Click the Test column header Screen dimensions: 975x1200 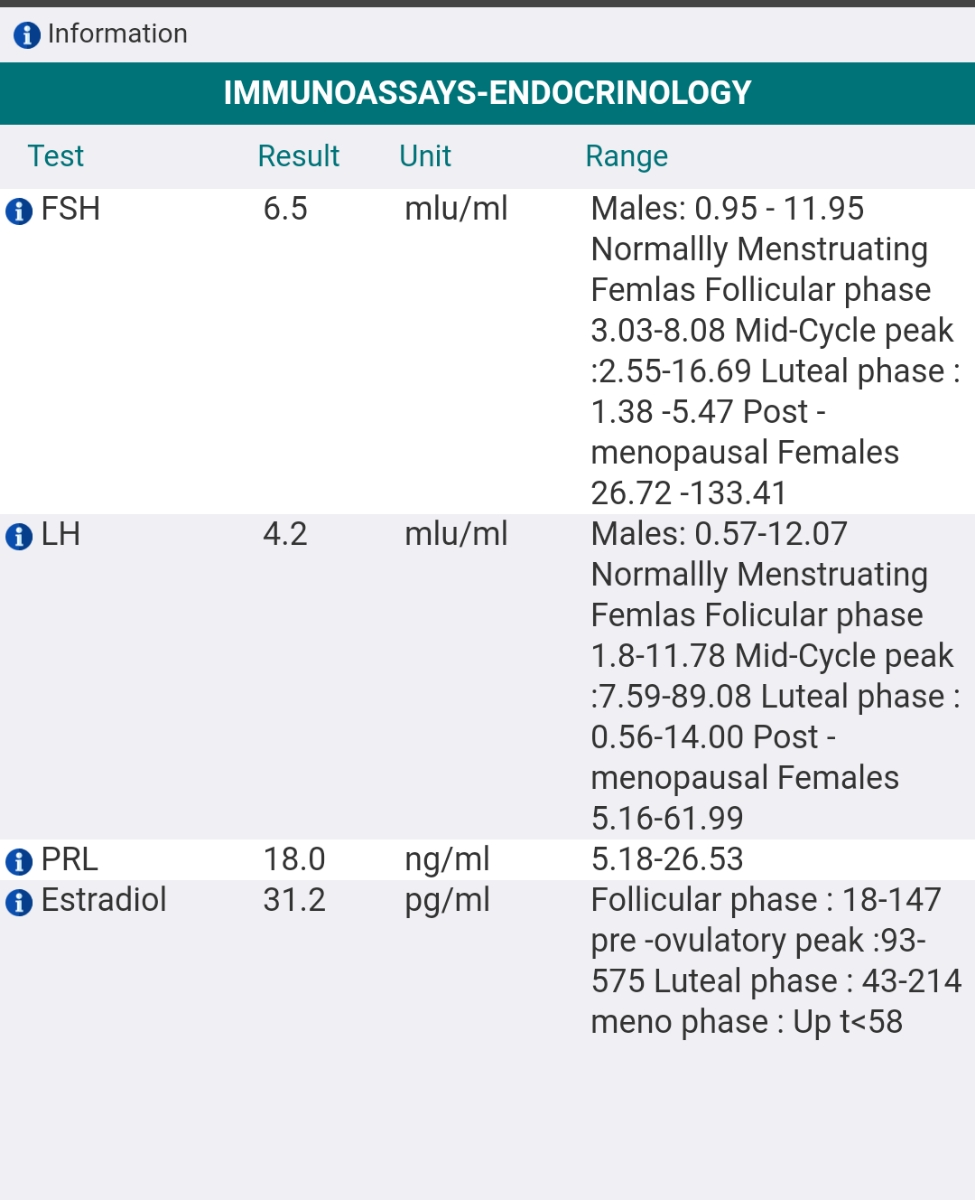[56, 156]
